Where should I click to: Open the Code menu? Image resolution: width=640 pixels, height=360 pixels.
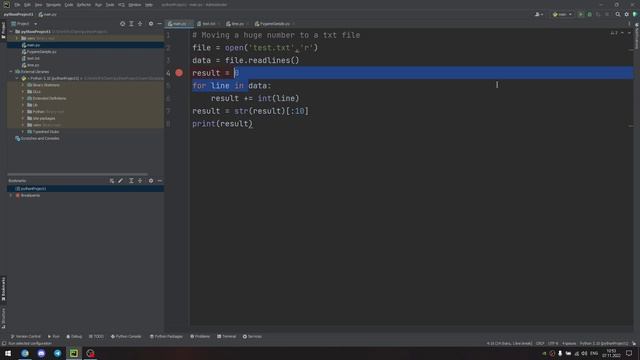click(69, 5)
